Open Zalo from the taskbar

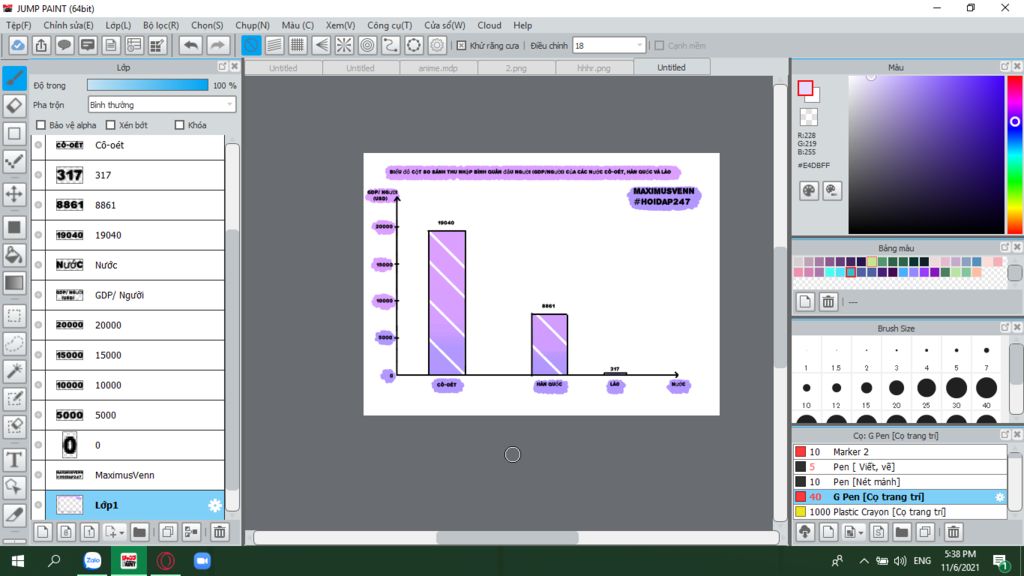[92, 561]
